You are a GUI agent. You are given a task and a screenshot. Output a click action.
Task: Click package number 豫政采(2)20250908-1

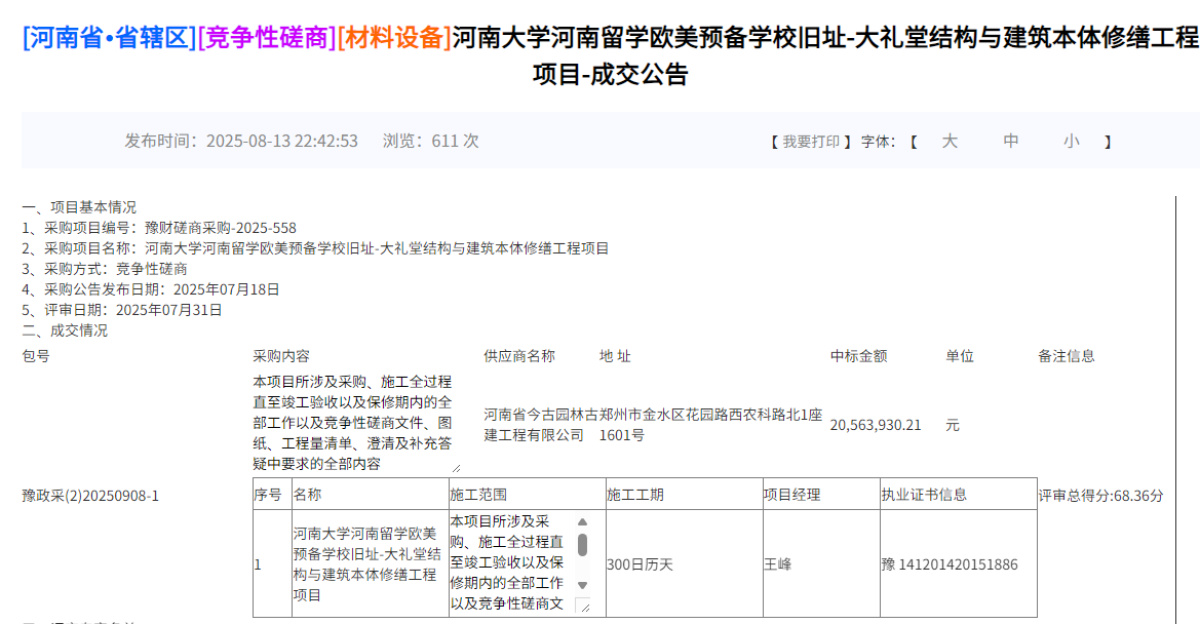tap(90, 496)
